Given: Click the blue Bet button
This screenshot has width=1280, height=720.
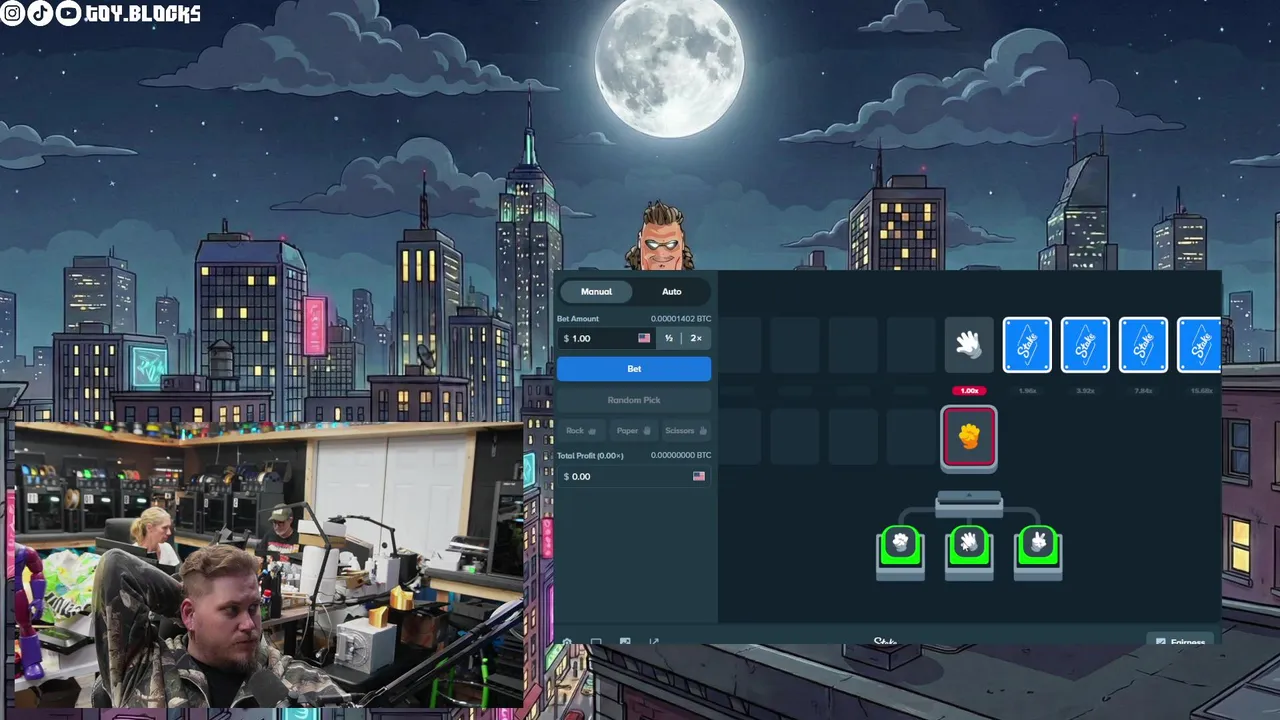Looking at the screenshot, I should click(634, 369).
